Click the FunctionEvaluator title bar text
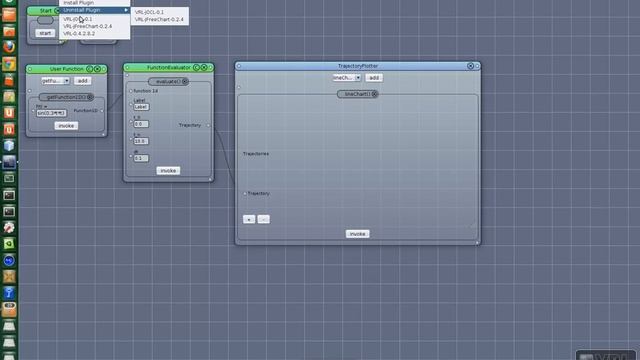The height and width of the screenshot is (360, 640). pyautogui.click(x=169, y=67)
